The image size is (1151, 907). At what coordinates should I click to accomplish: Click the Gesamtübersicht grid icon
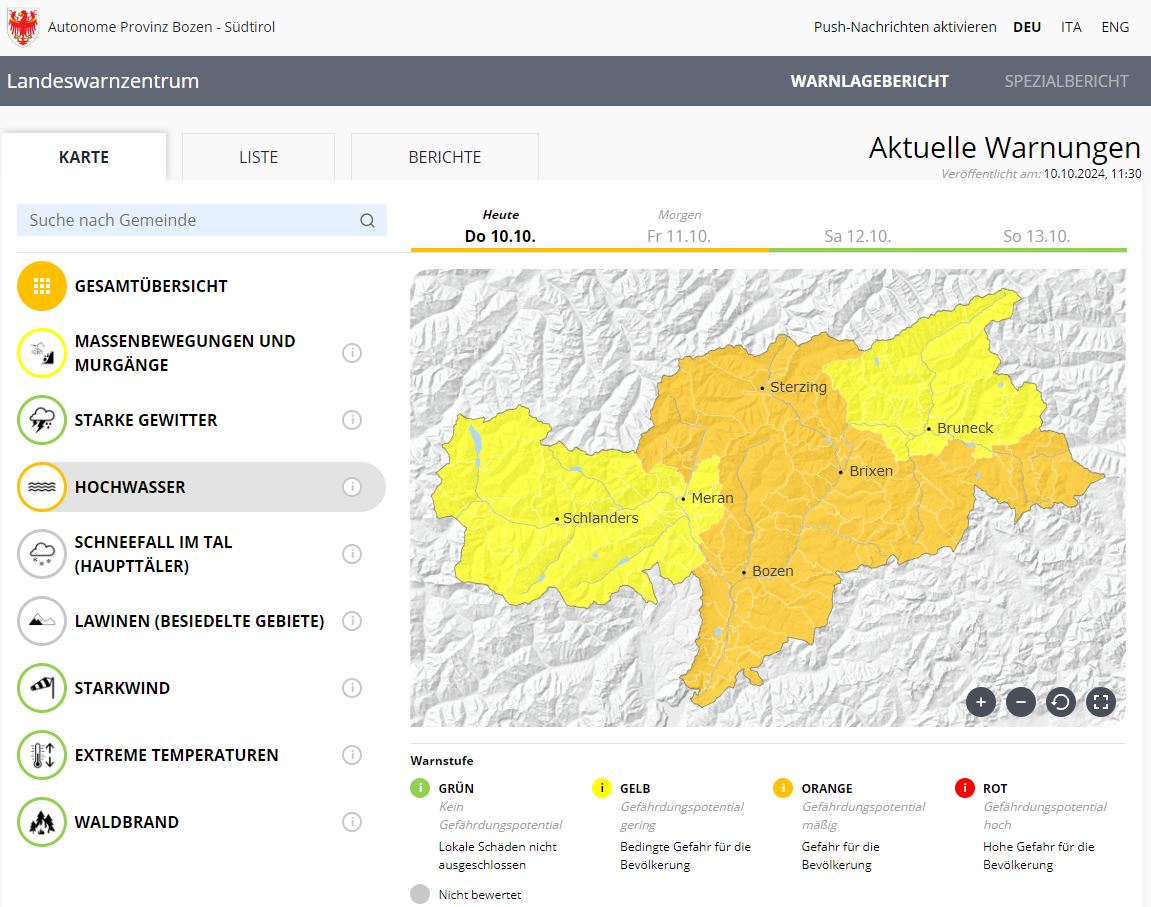42,286
